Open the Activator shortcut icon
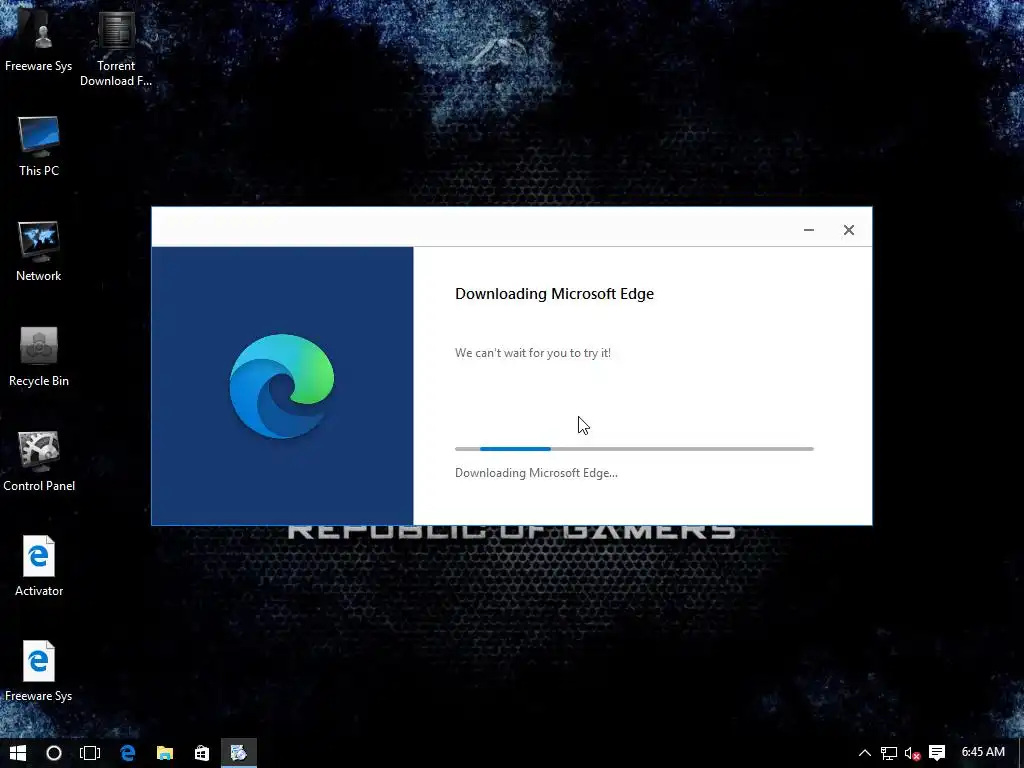This screenshot has width=1024, height=768. pyautogui.click(x=39, y=566)
